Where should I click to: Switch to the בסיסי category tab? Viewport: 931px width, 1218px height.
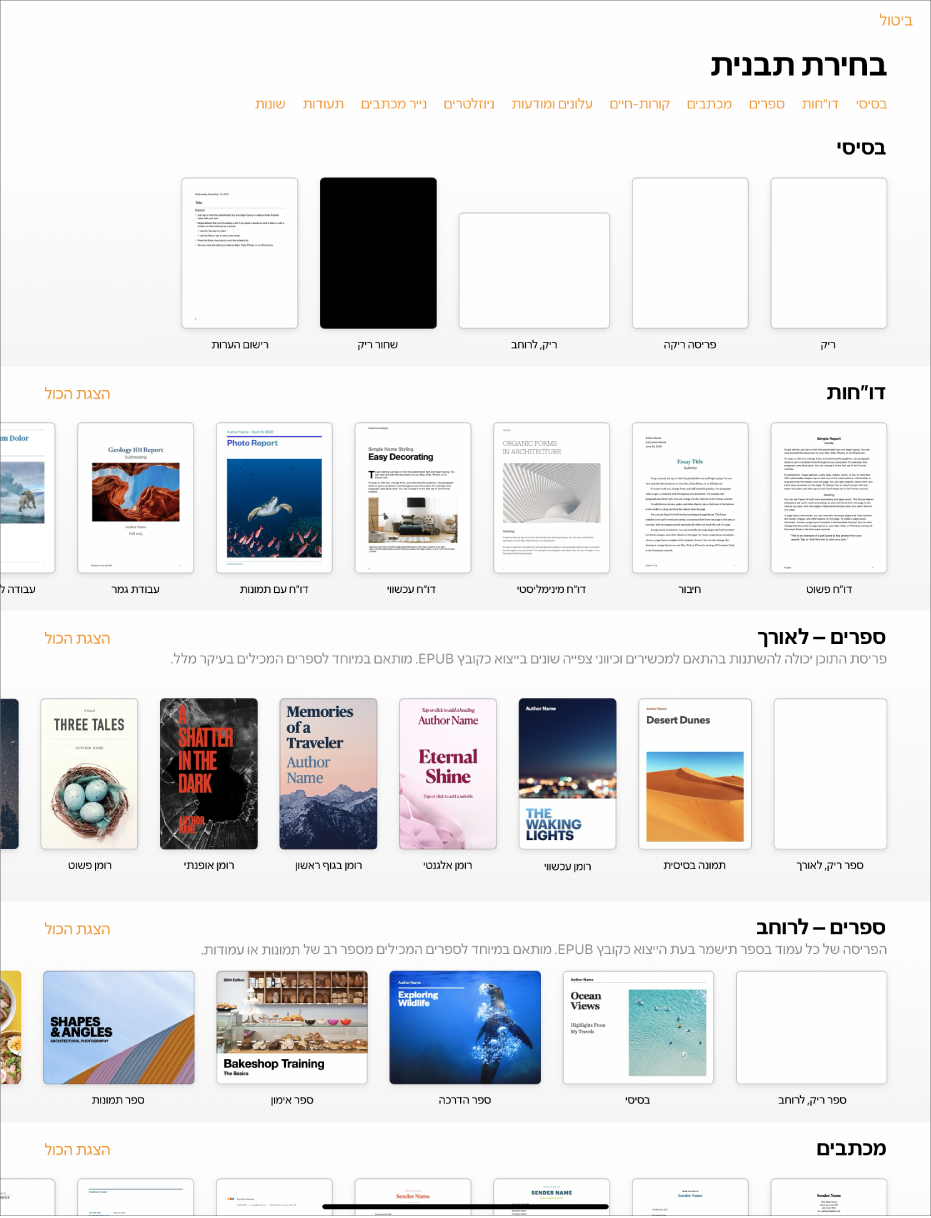click(871, 104)
